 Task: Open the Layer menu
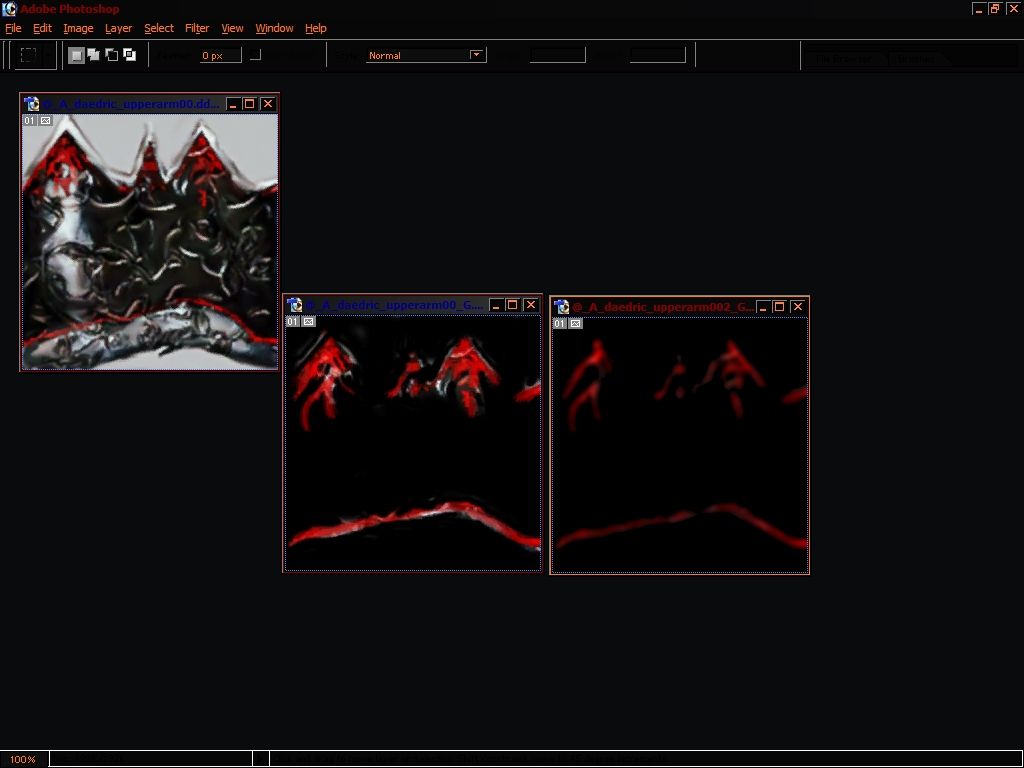click(118, 28)
